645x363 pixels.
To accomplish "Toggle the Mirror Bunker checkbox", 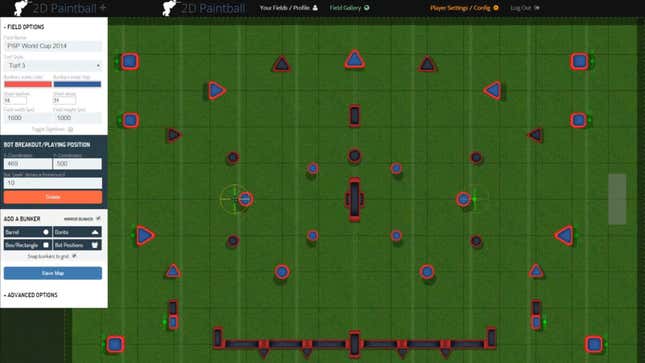I will tap(98, 219).
